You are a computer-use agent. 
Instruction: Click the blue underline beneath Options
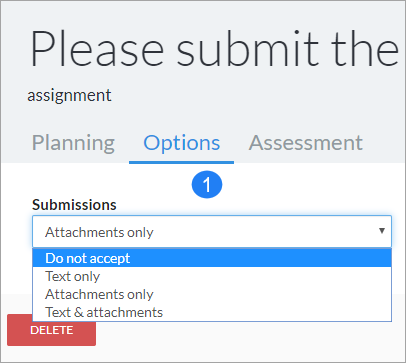[x=182, y=162]
